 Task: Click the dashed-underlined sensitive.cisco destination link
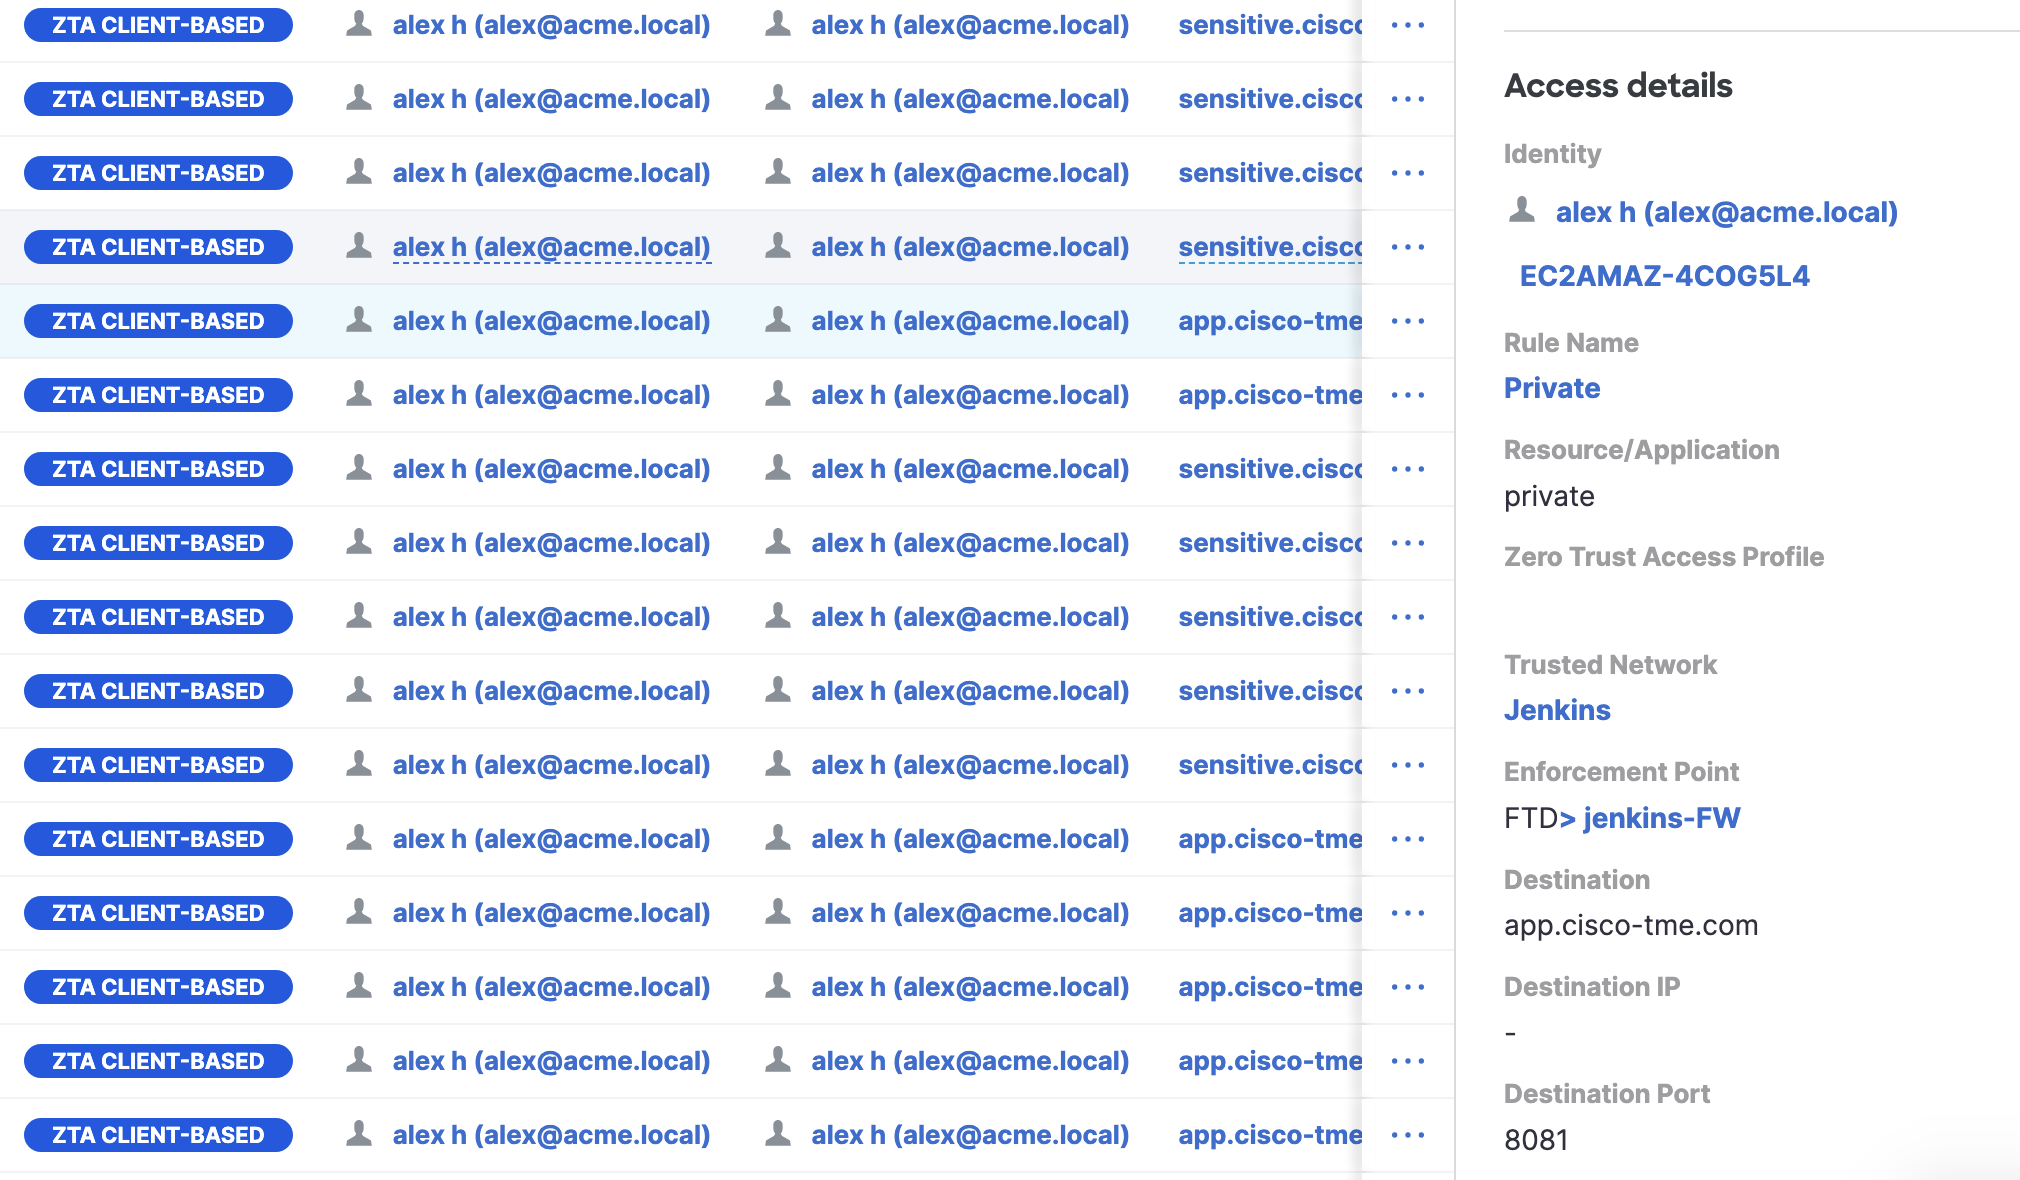(x=1269, y=247)
